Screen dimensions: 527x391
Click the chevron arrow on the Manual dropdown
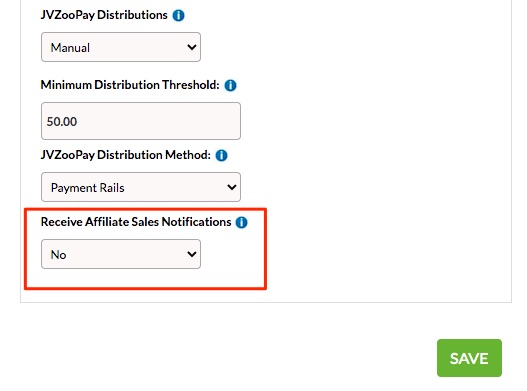click(x=192, y=47)
